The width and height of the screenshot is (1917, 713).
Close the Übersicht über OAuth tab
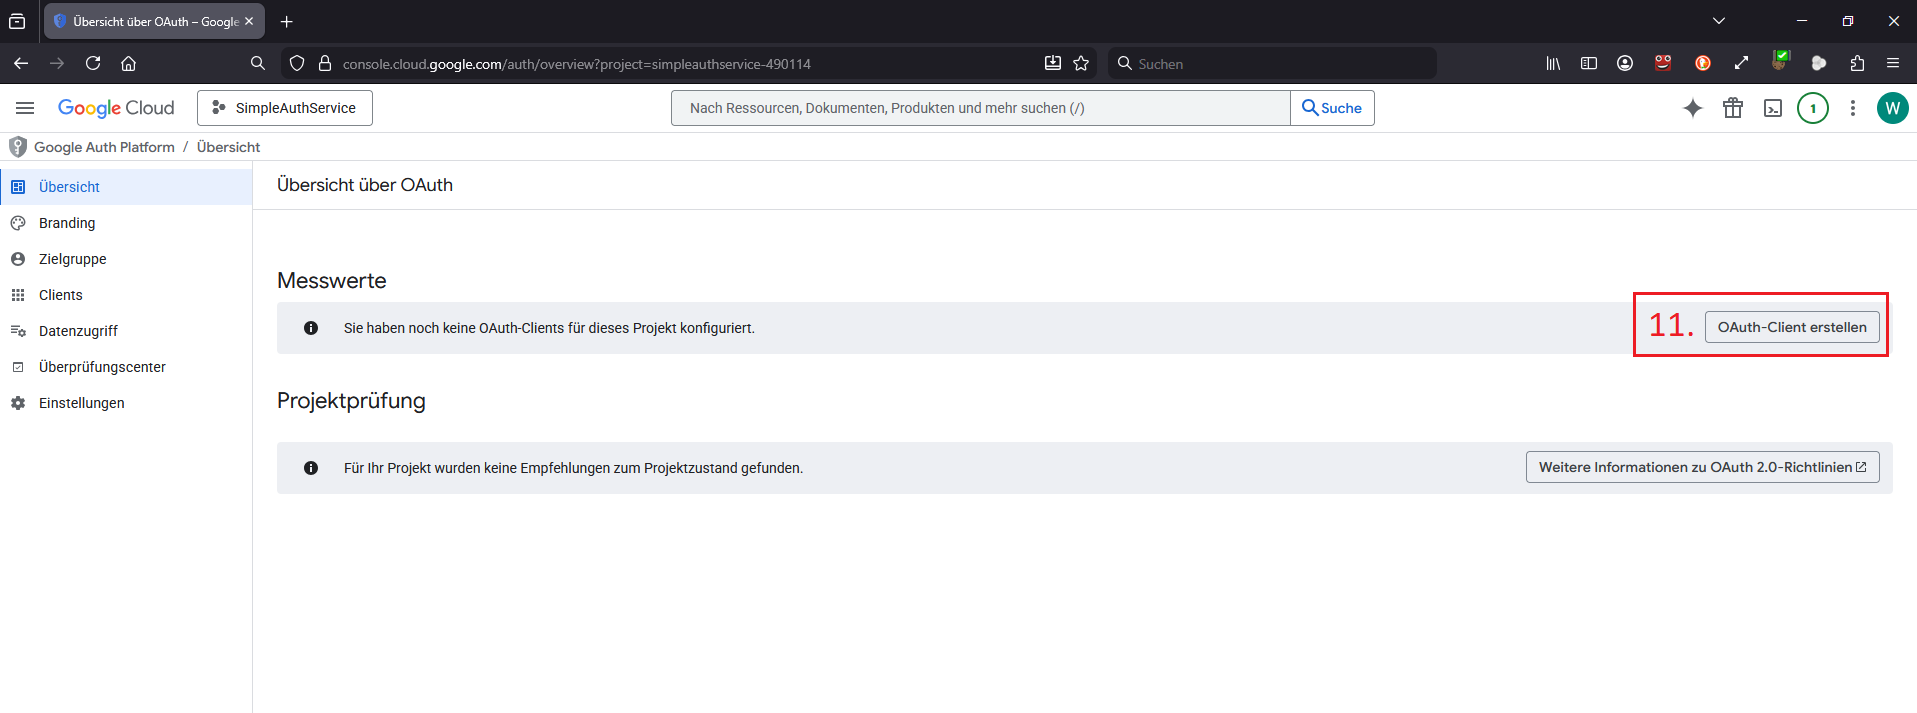click(x=249, y=21)
